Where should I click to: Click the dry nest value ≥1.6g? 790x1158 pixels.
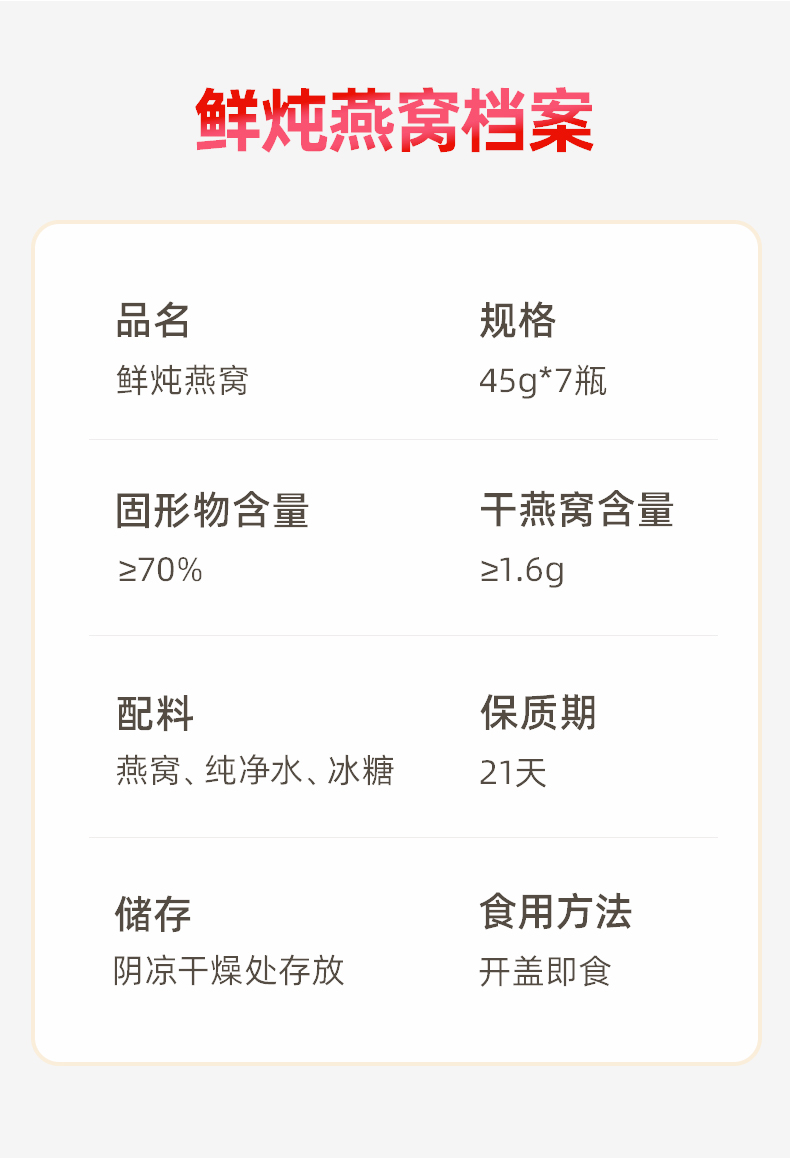(521, 570)
